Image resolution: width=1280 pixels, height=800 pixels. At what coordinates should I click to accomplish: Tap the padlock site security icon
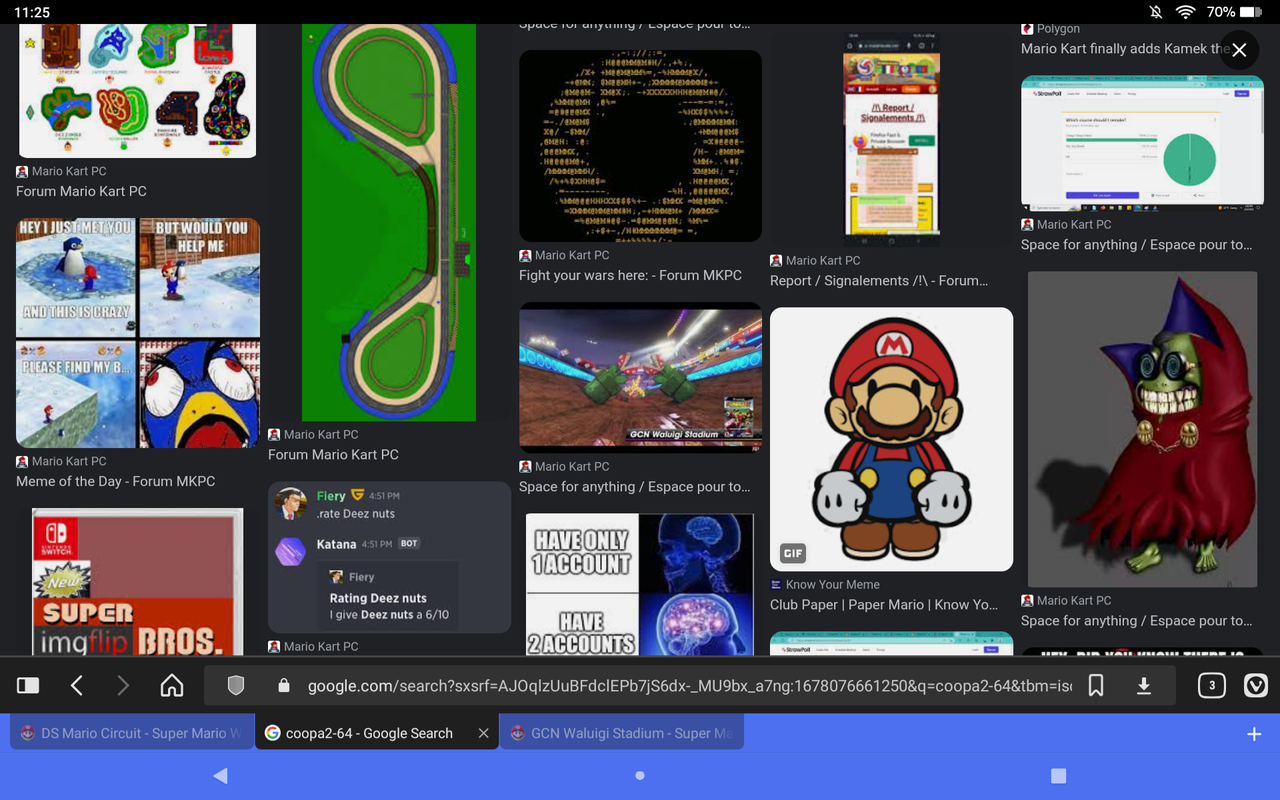tap(284, 686)
